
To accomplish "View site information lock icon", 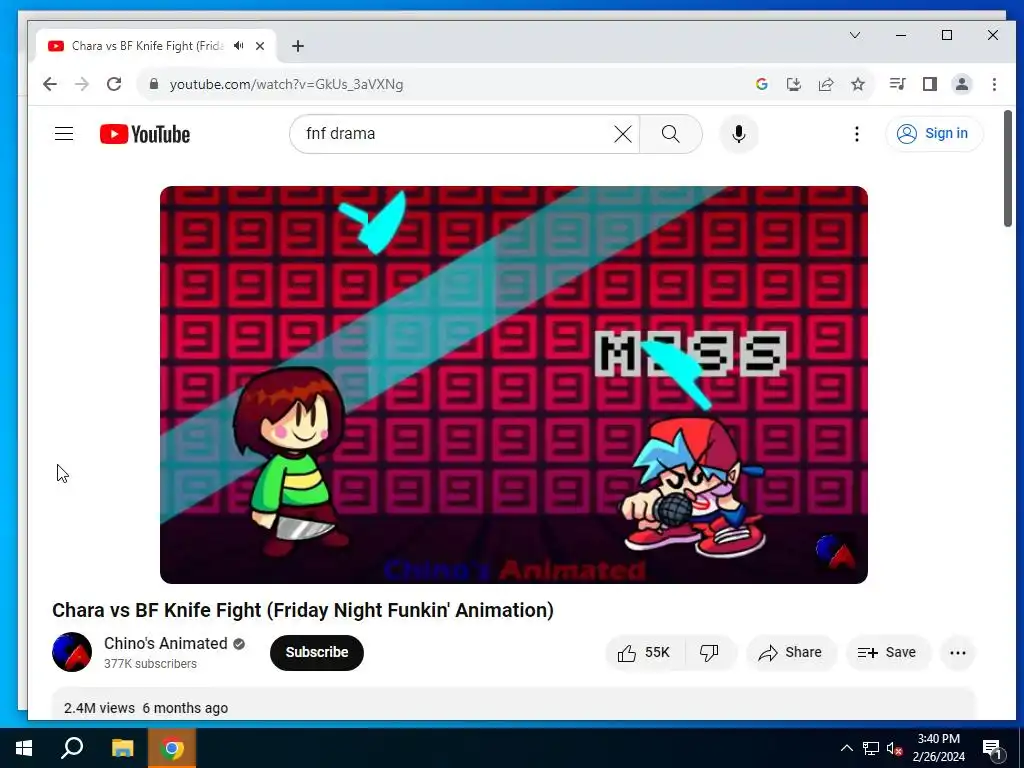I will point(154,84).
